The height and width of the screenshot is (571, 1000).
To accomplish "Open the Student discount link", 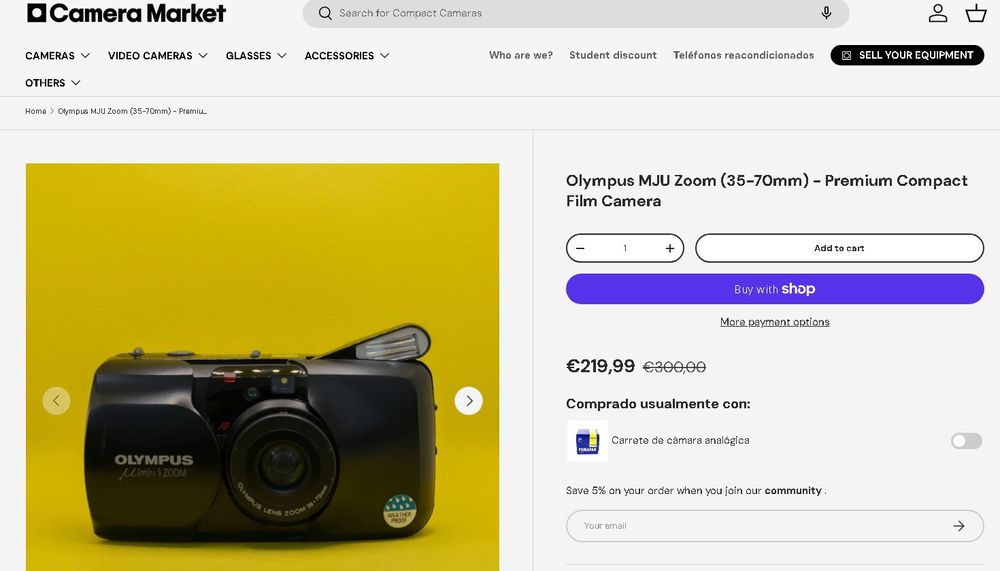I will click(613, 55).
